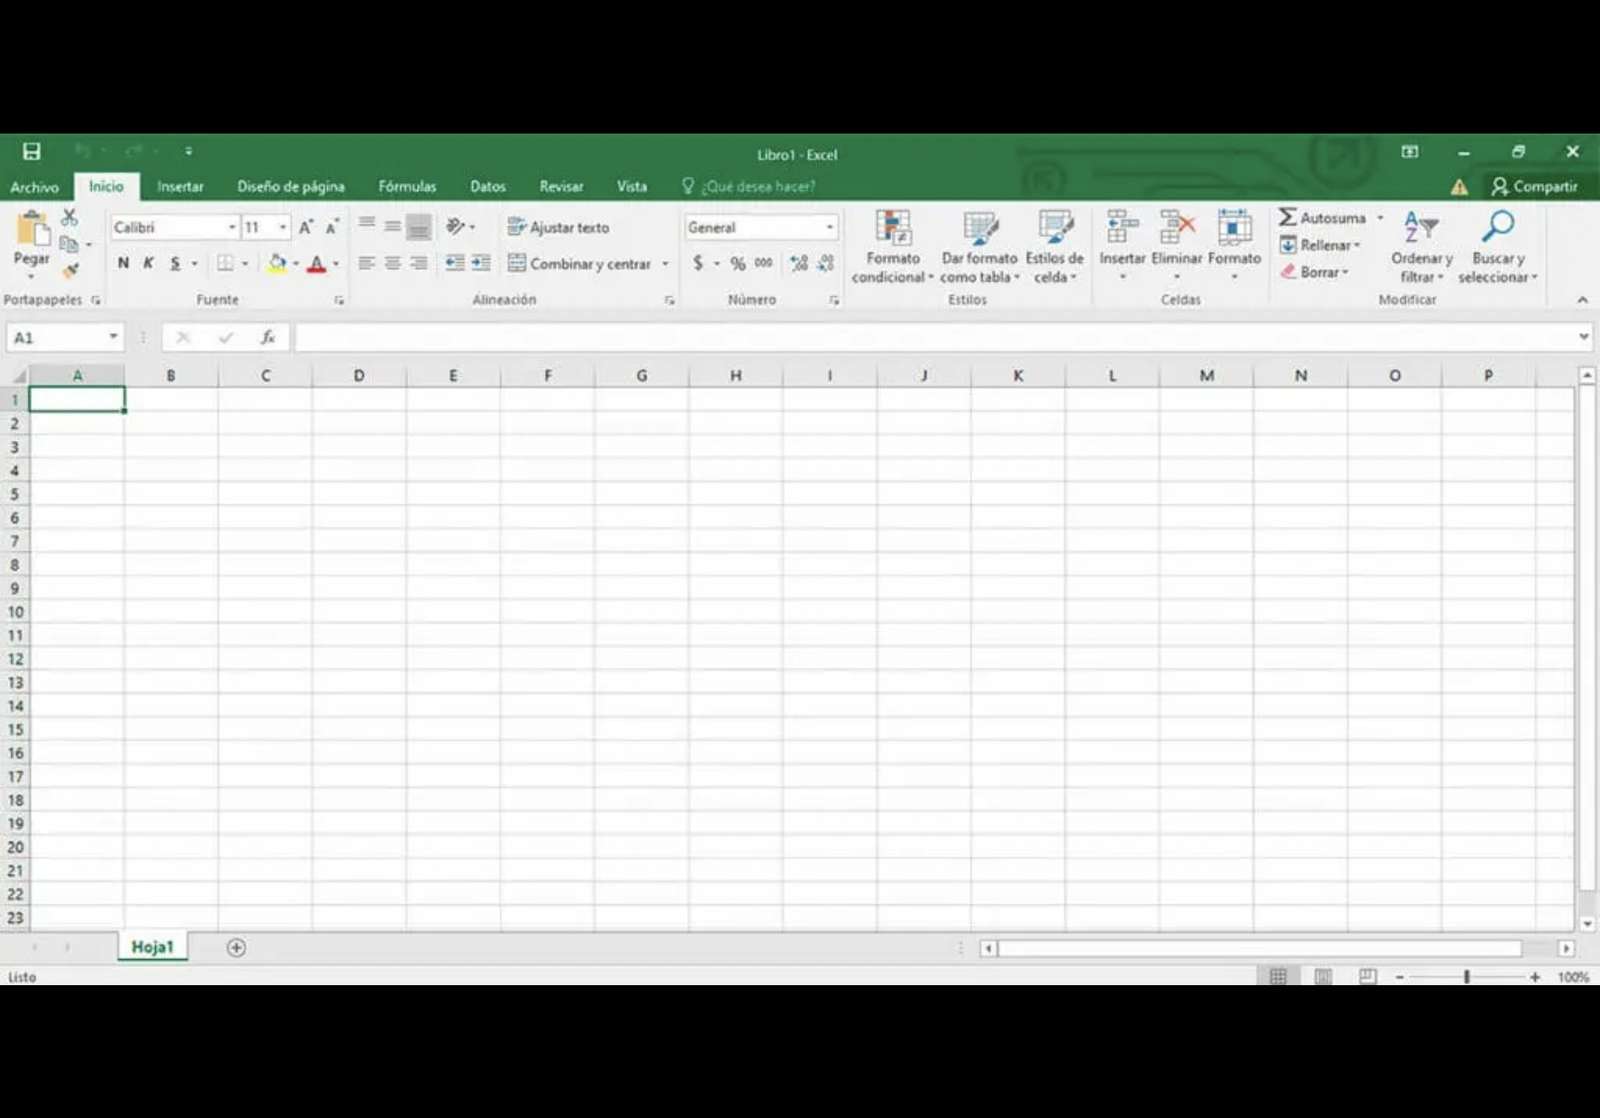The width and height of the screenshot is (1600, 1118).
Task: Toggle bold N formatting
Action: click(x=123, y=263)
